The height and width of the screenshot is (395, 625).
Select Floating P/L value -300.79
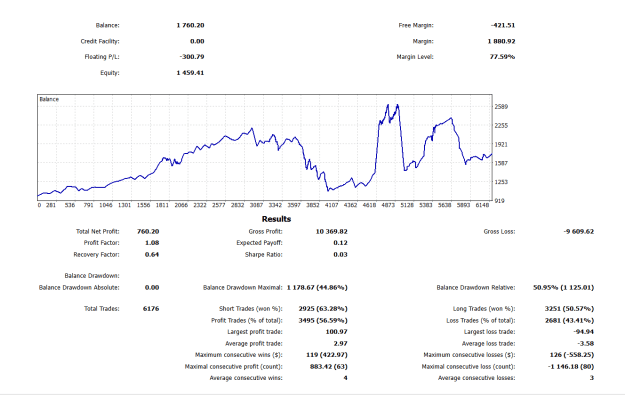192,57
